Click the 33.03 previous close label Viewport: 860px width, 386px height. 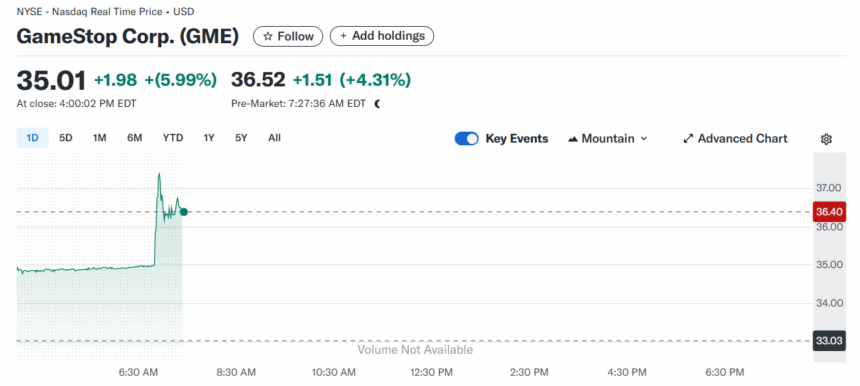point(829,341)
